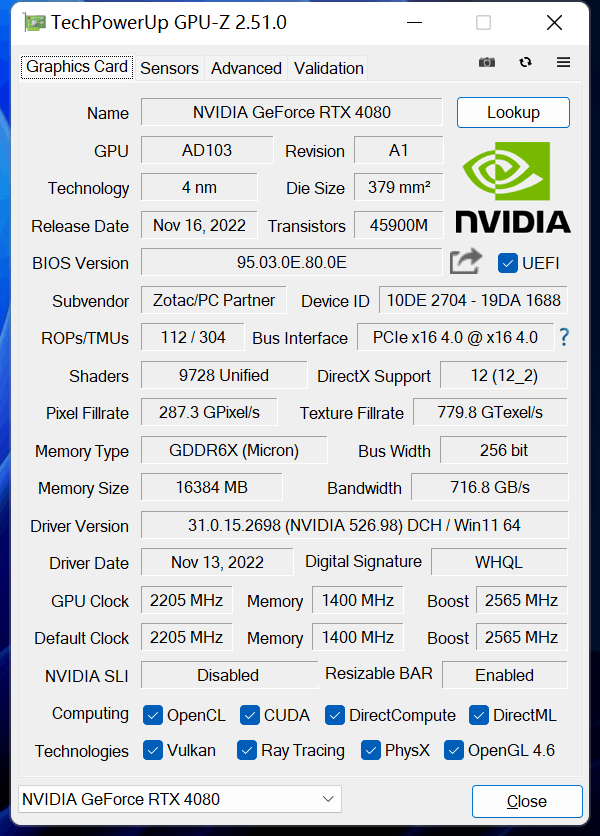Switch to the Validation tab
The image size is (600, 836).
pyautogui.click(x=328, y=68)
